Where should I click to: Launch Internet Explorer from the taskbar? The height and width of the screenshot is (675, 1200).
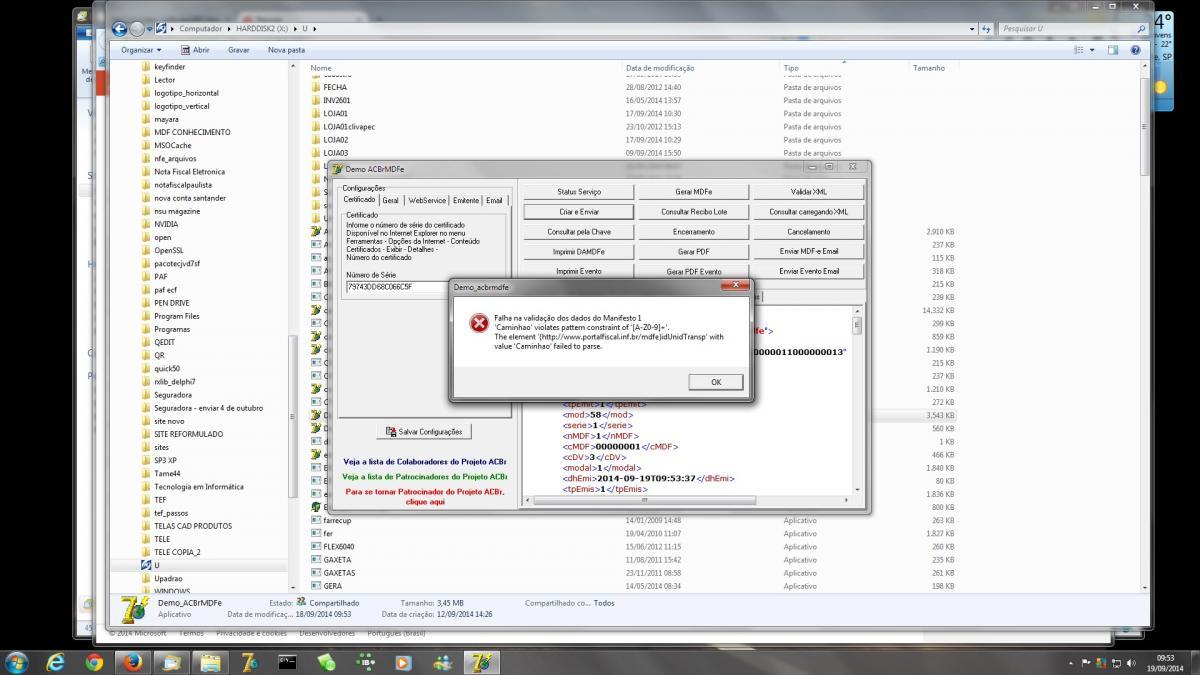click(56, 662)
